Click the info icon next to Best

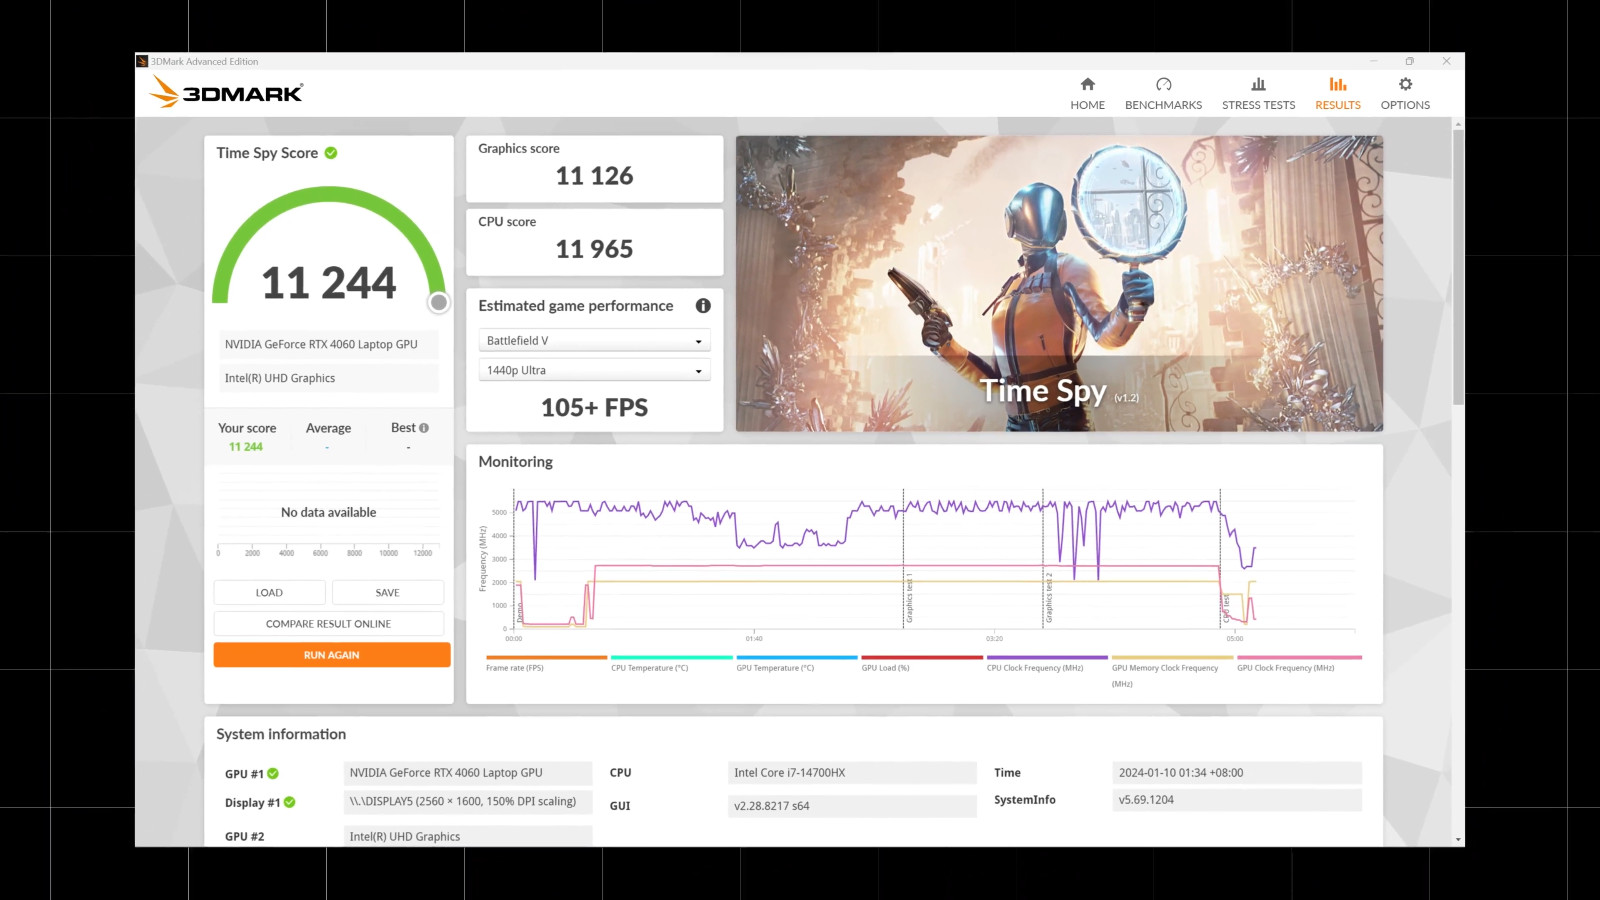[x=424, y=428]
